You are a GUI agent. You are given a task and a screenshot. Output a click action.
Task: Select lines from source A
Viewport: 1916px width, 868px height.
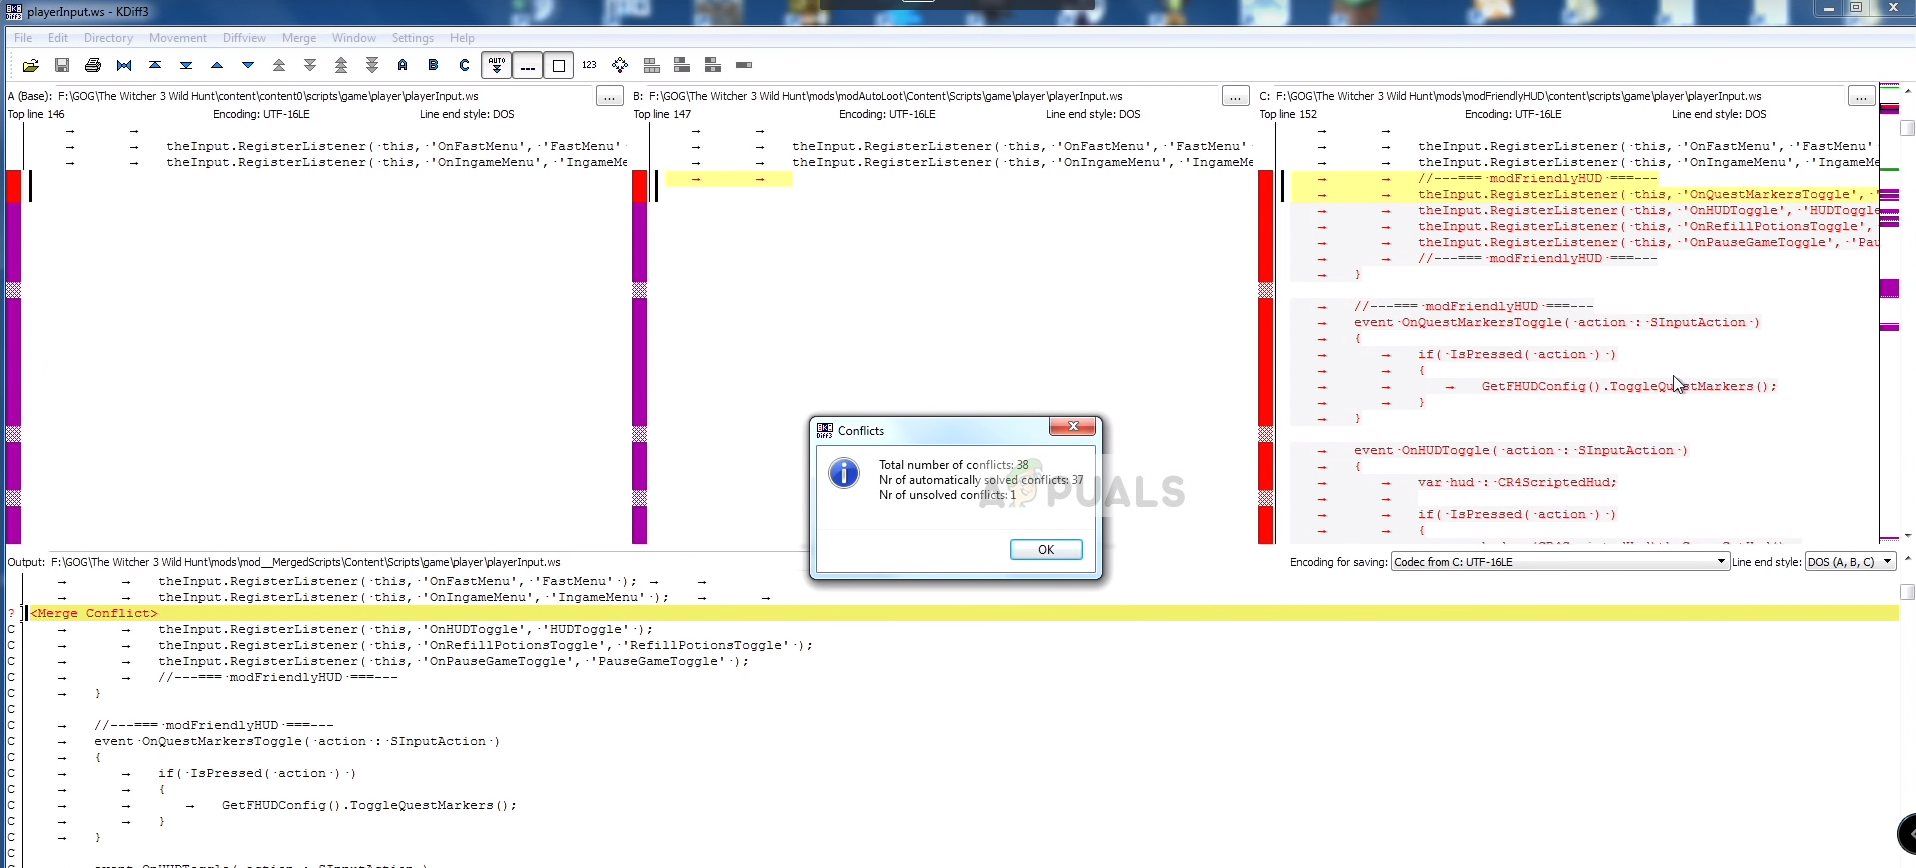tap(403, 65)
